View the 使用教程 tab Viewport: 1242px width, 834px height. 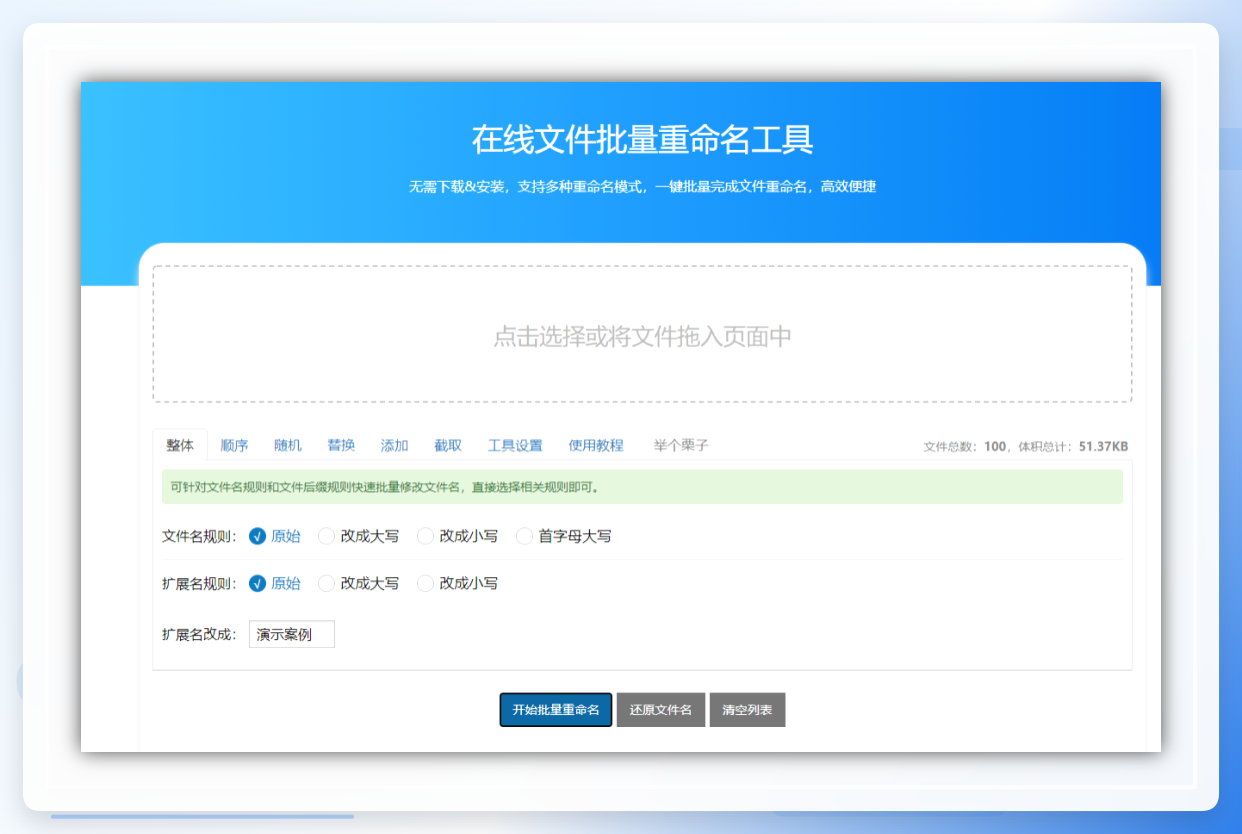pyautogui.click(x=596, y=445)
